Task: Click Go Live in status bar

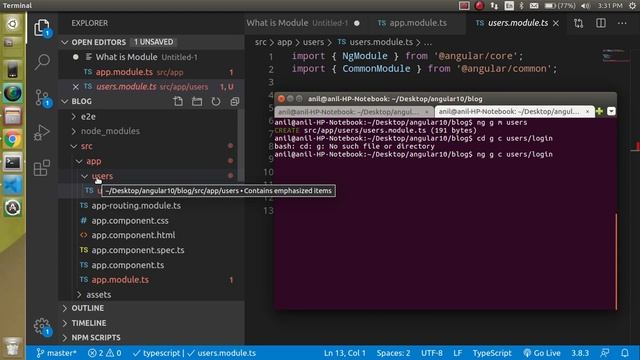Action: (x=542, y=353)
